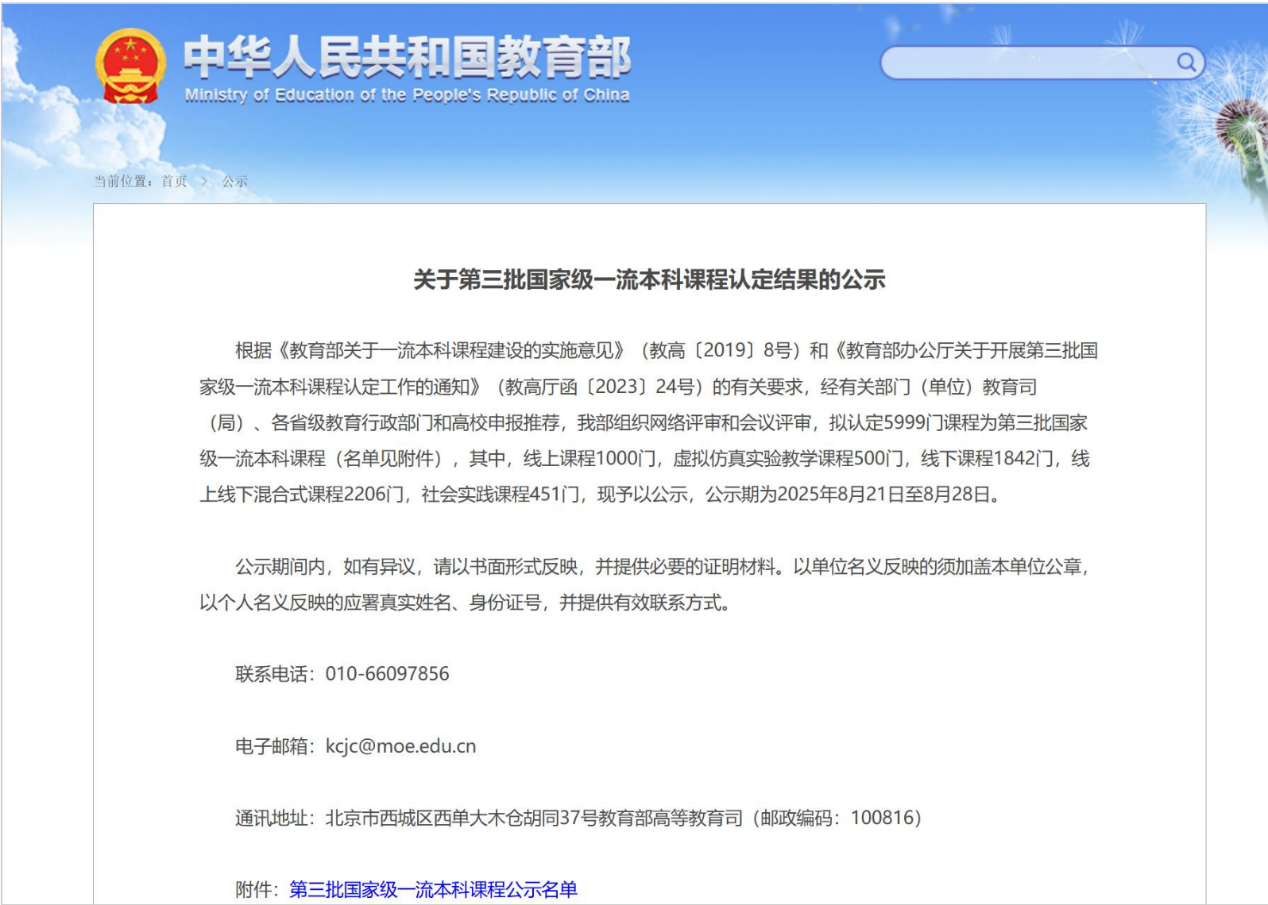Screen dimensions: 1268x905
Task: Click the phone number 010-66097856
Action: 387,674
